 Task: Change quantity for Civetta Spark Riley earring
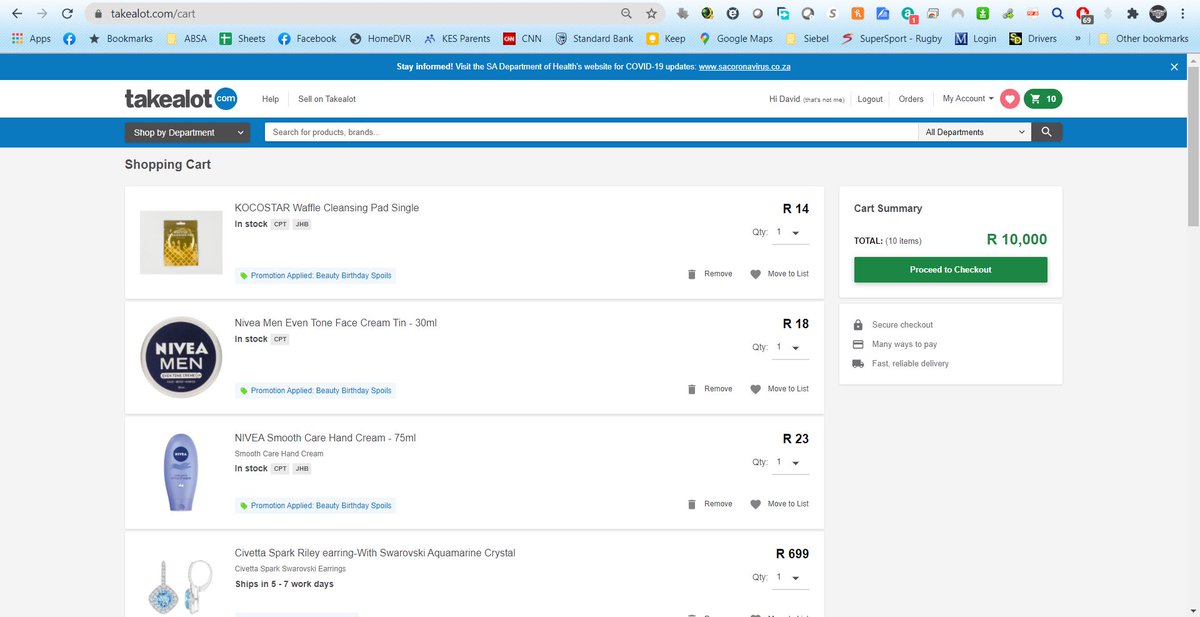[788, 578]
